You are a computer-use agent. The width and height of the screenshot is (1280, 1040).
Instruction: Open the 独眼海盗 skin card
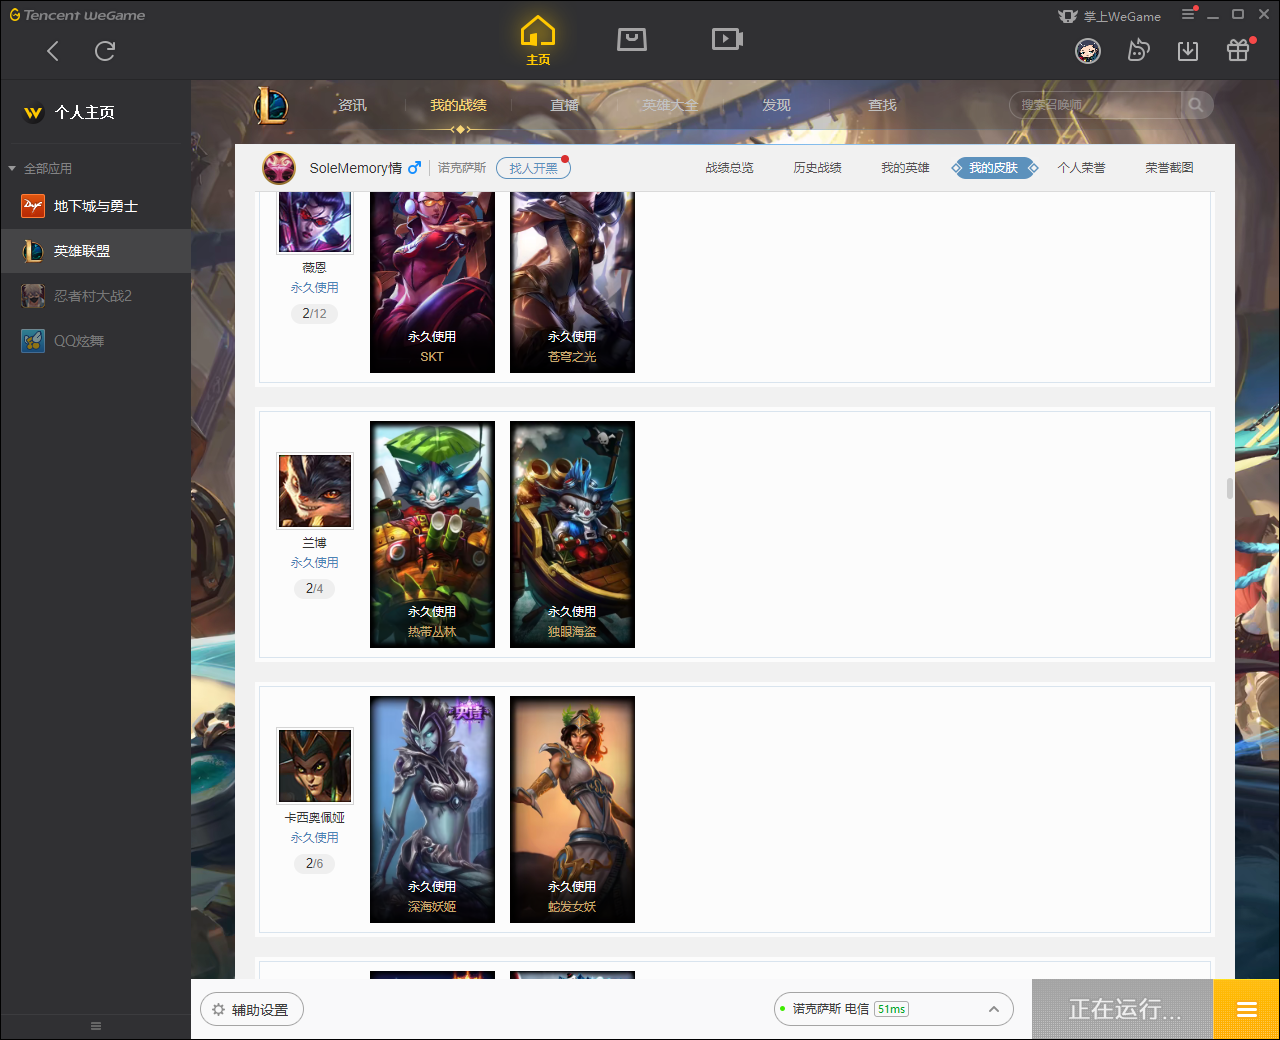(x=572, y=534)
